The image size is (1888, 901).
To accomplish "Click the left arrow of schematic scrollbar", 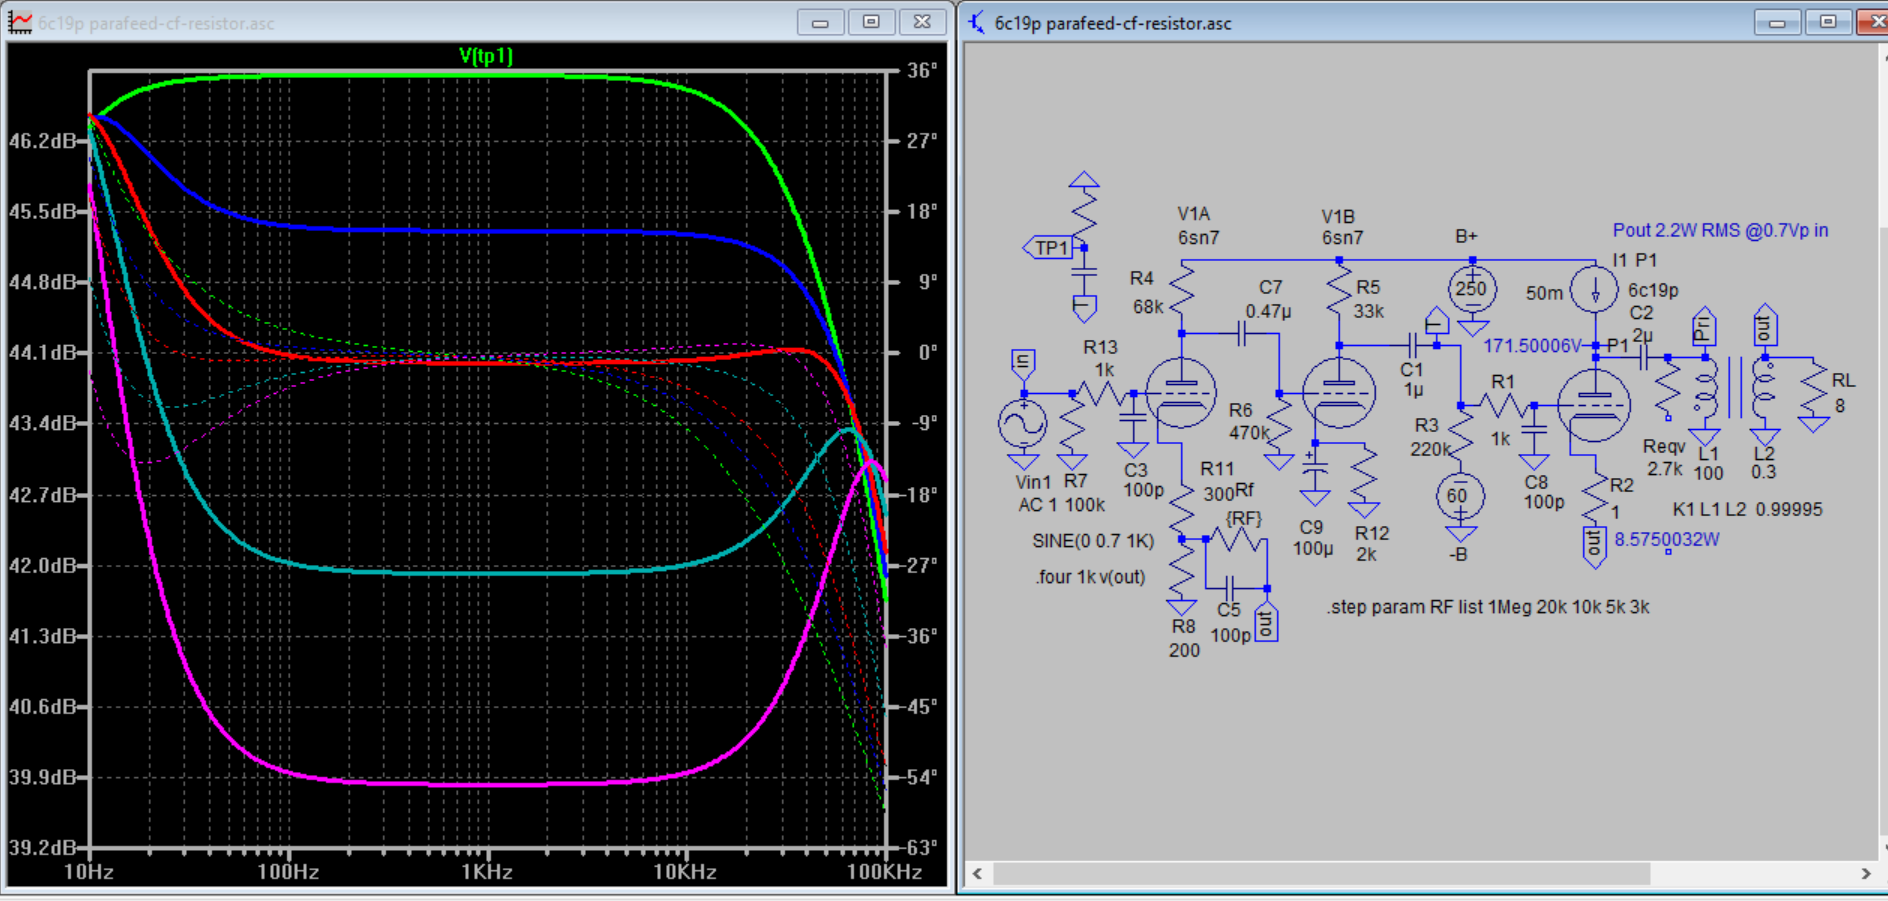I will [978, 874].
